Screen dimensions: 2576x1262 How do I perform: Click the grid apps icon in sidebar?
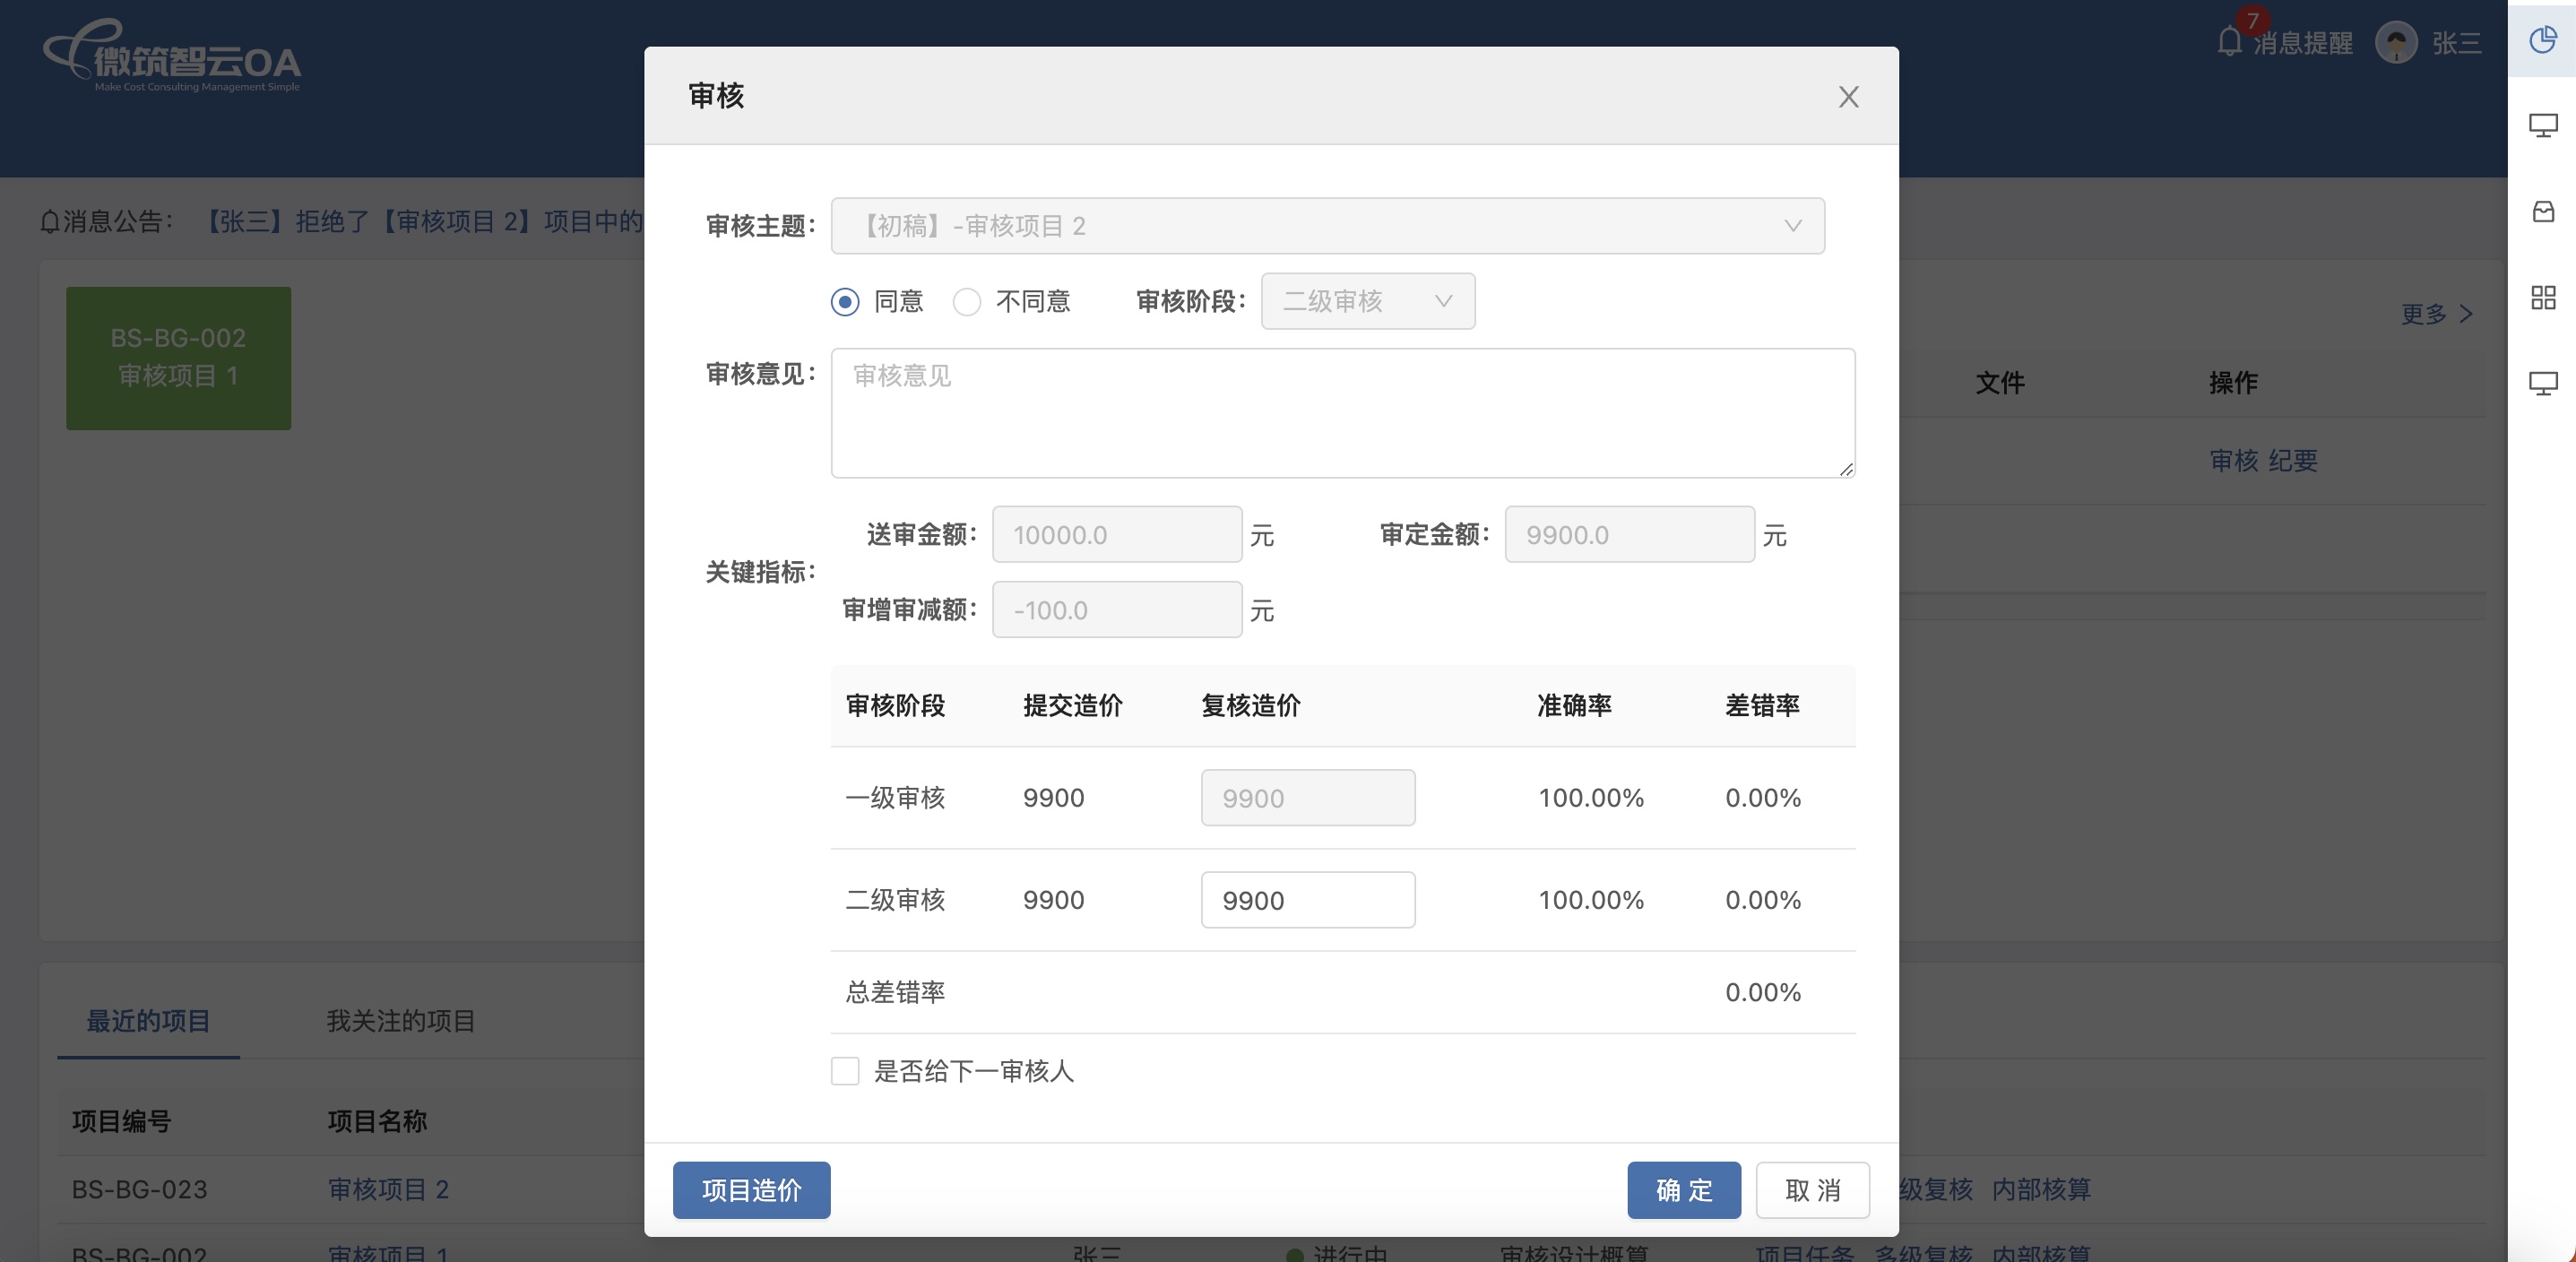tap(2542, 298)
